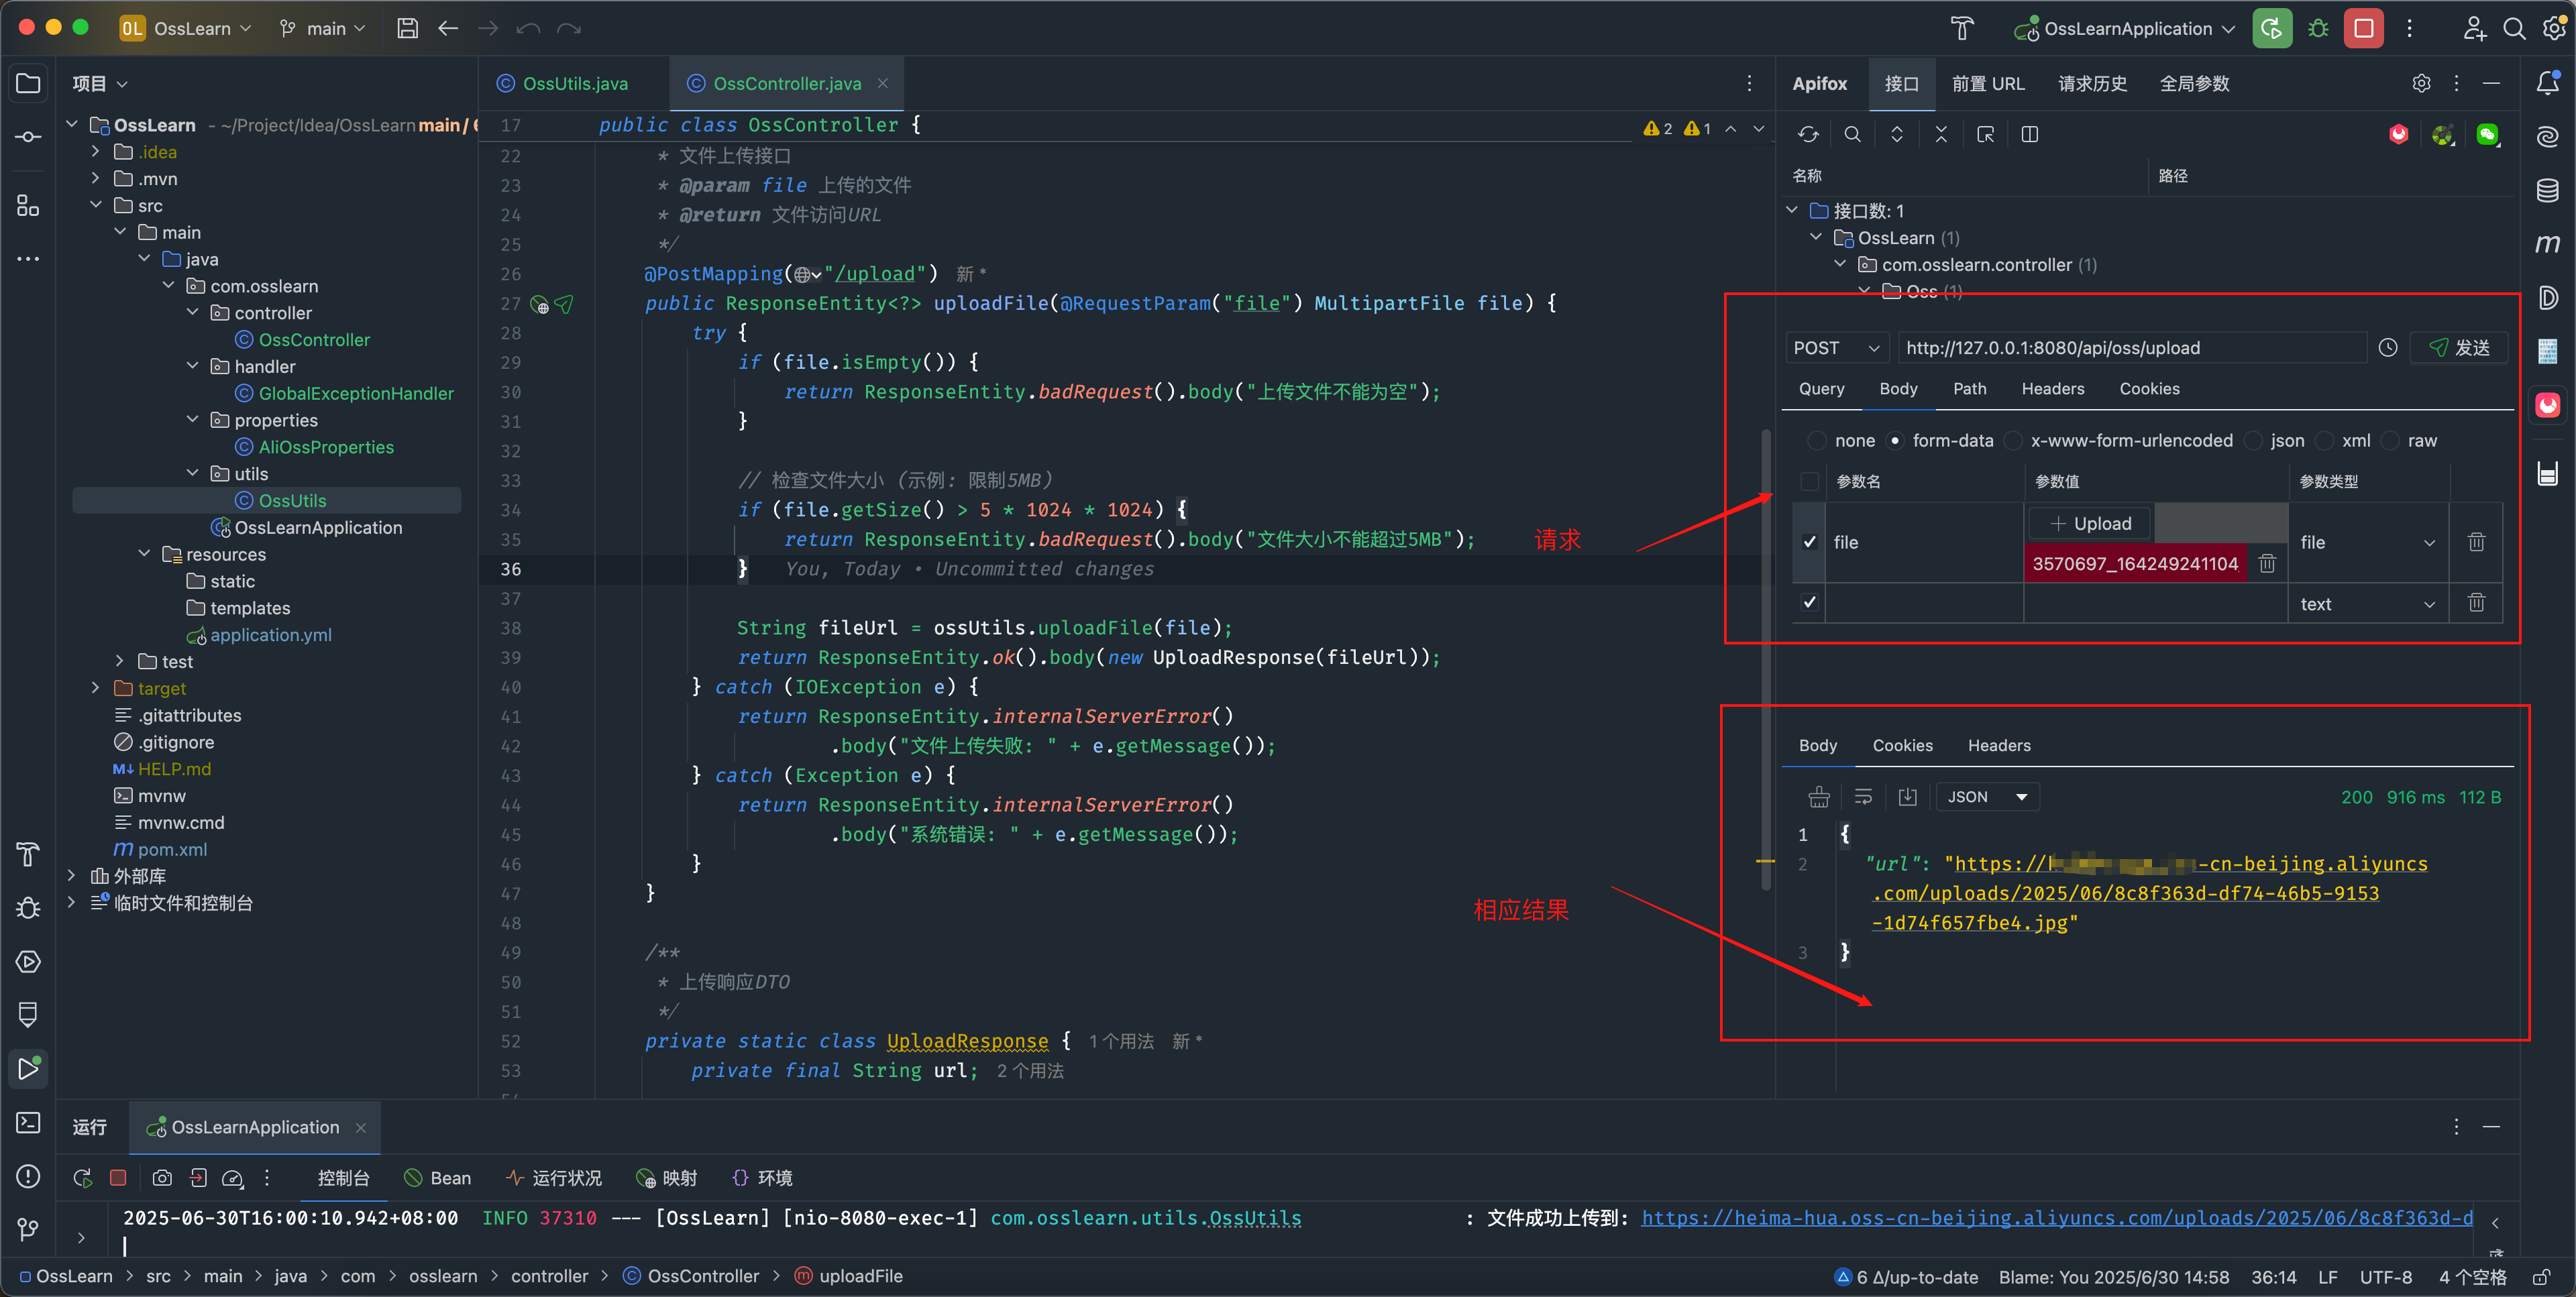Open the Git tool window icon

click(x=28, y=1229)
